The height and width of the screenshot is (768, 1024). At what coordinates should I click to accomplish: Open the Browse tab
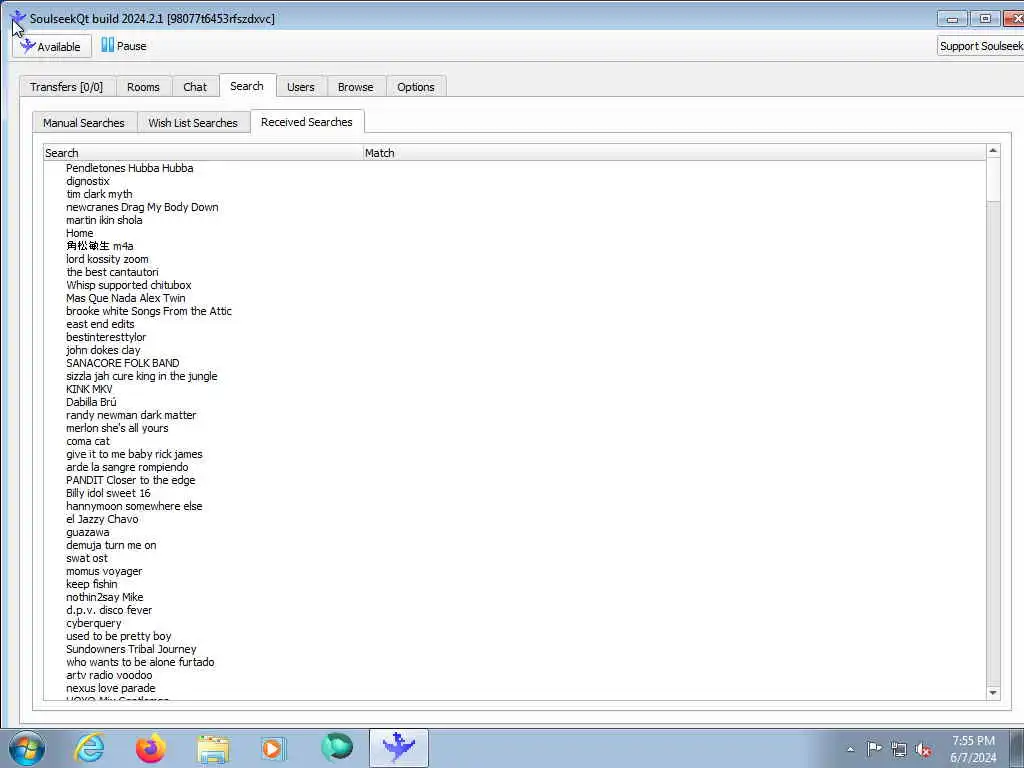[355, 87]
